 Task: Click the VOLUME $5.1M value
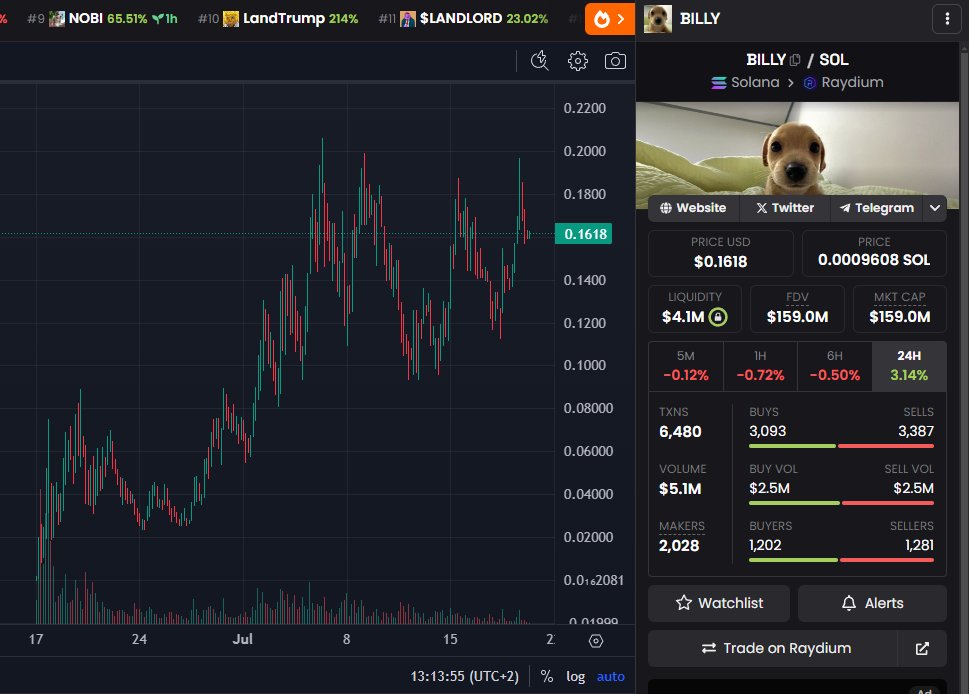tap(680, 489)
